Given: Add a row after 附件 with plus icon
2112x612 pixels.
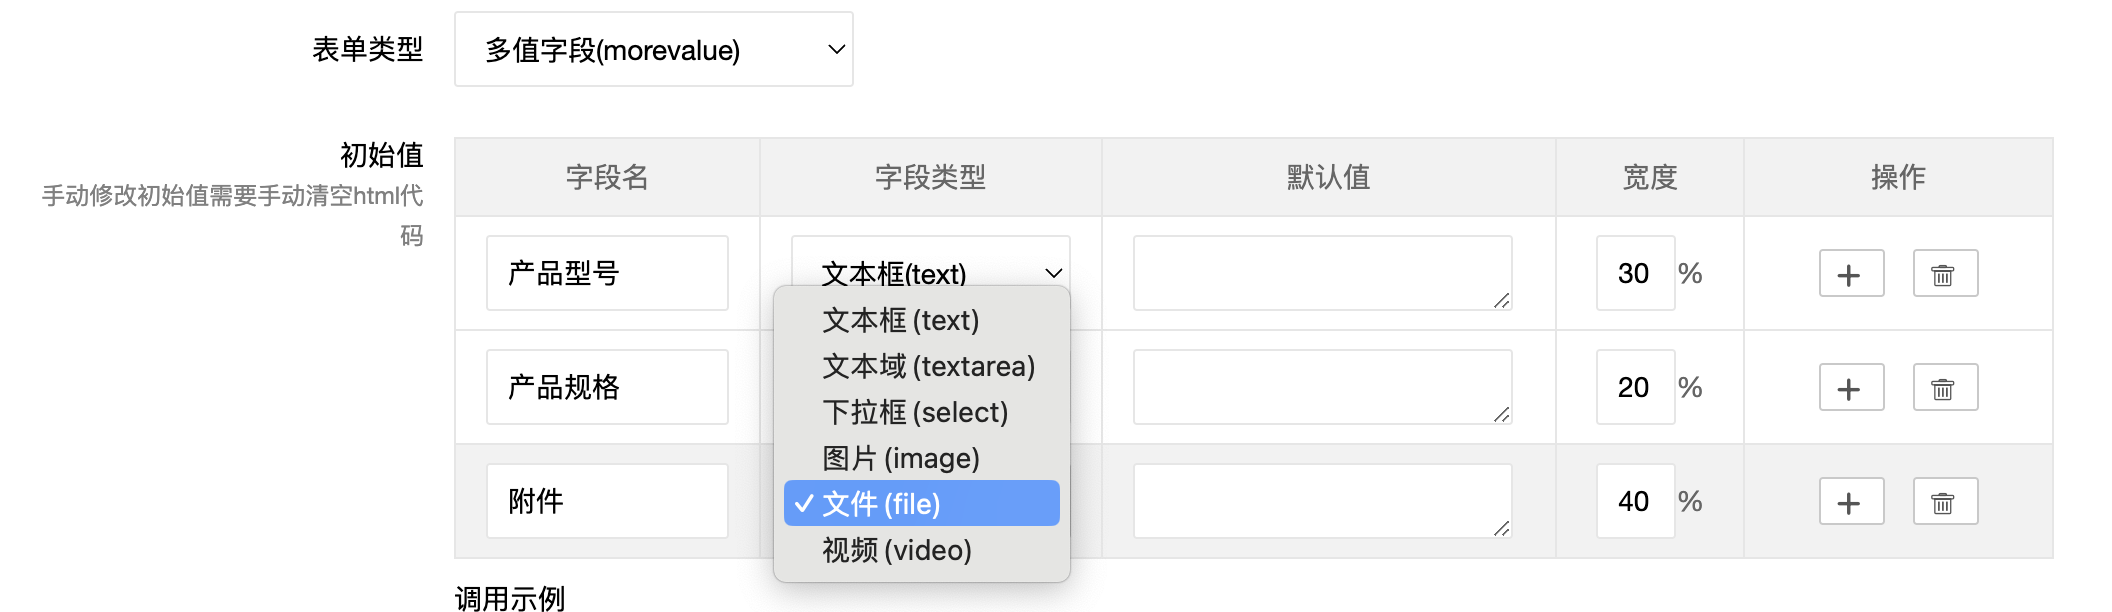Looking at the screenshot, I should tap(1851, 502).
